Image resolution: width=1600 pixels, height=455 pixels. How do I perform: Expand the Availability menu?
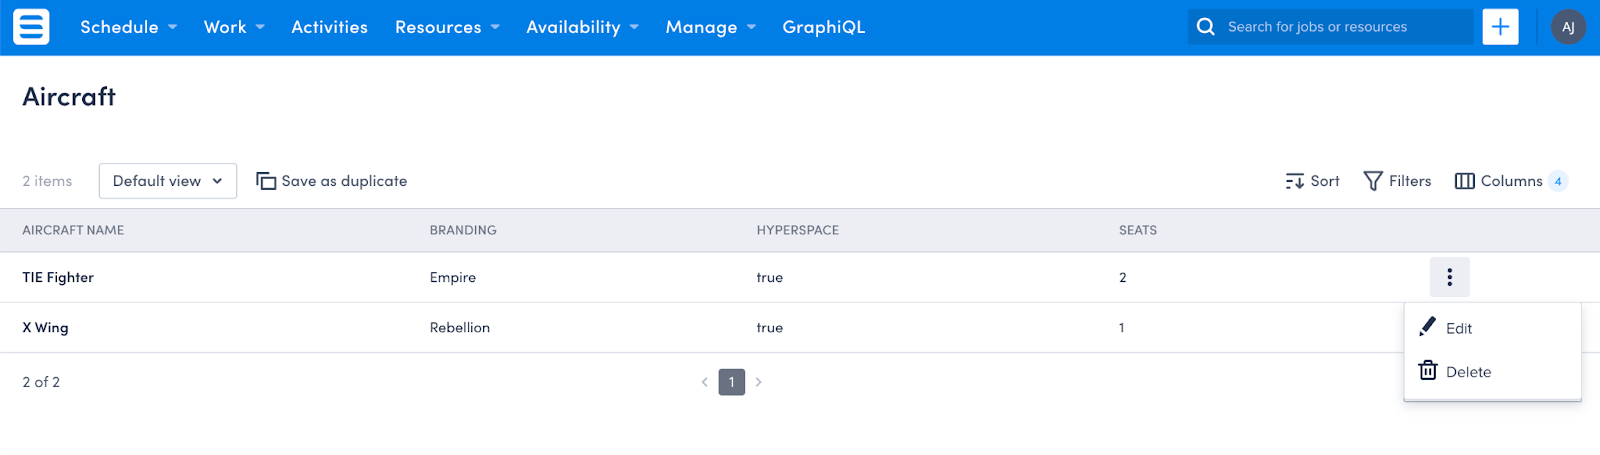pyautogui.click(x=582, y=27)
